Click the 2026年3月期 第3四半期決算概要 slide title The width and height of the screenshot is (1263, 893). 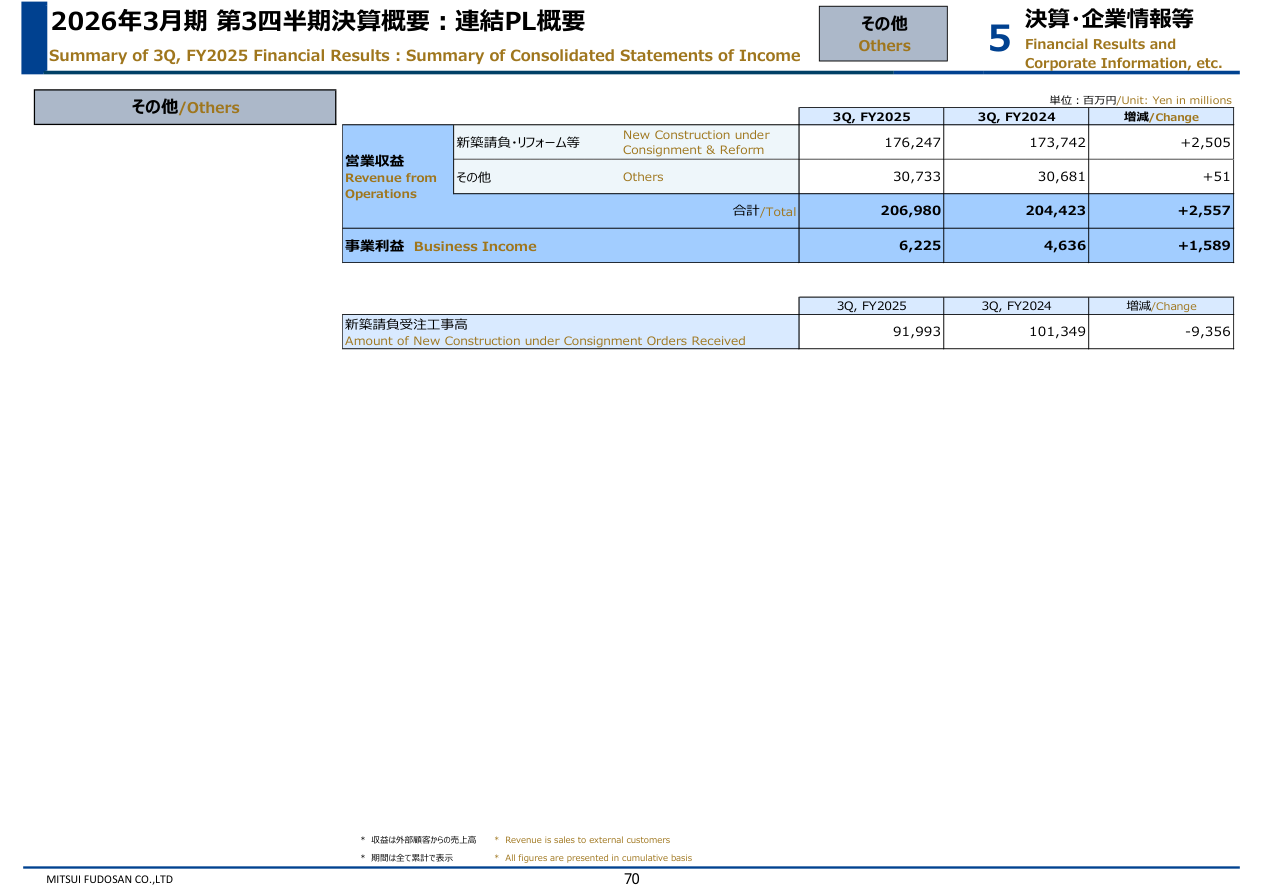[x=317, y=21]
